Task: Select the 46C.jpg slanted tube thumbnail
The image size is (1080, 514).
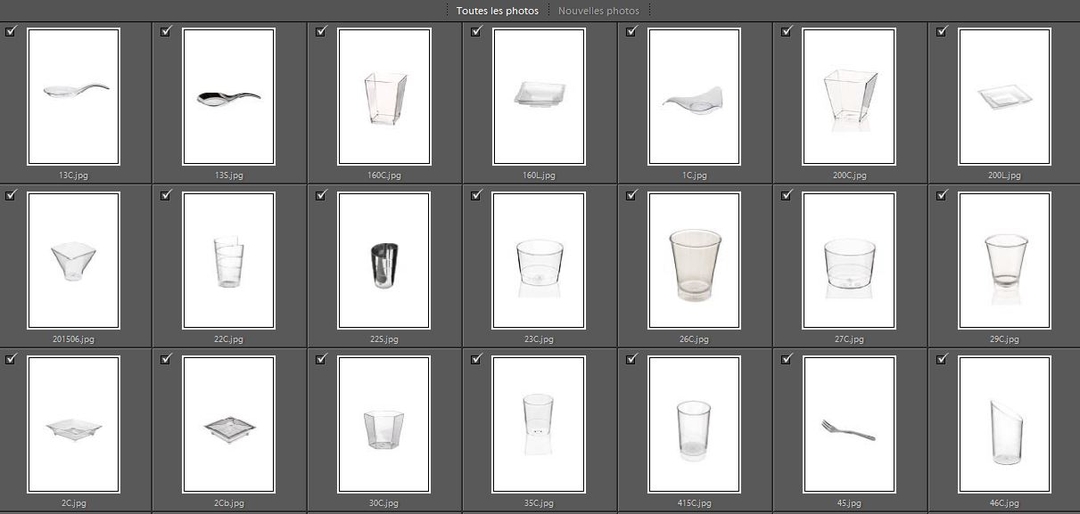Action: (x=1005, y=424)
